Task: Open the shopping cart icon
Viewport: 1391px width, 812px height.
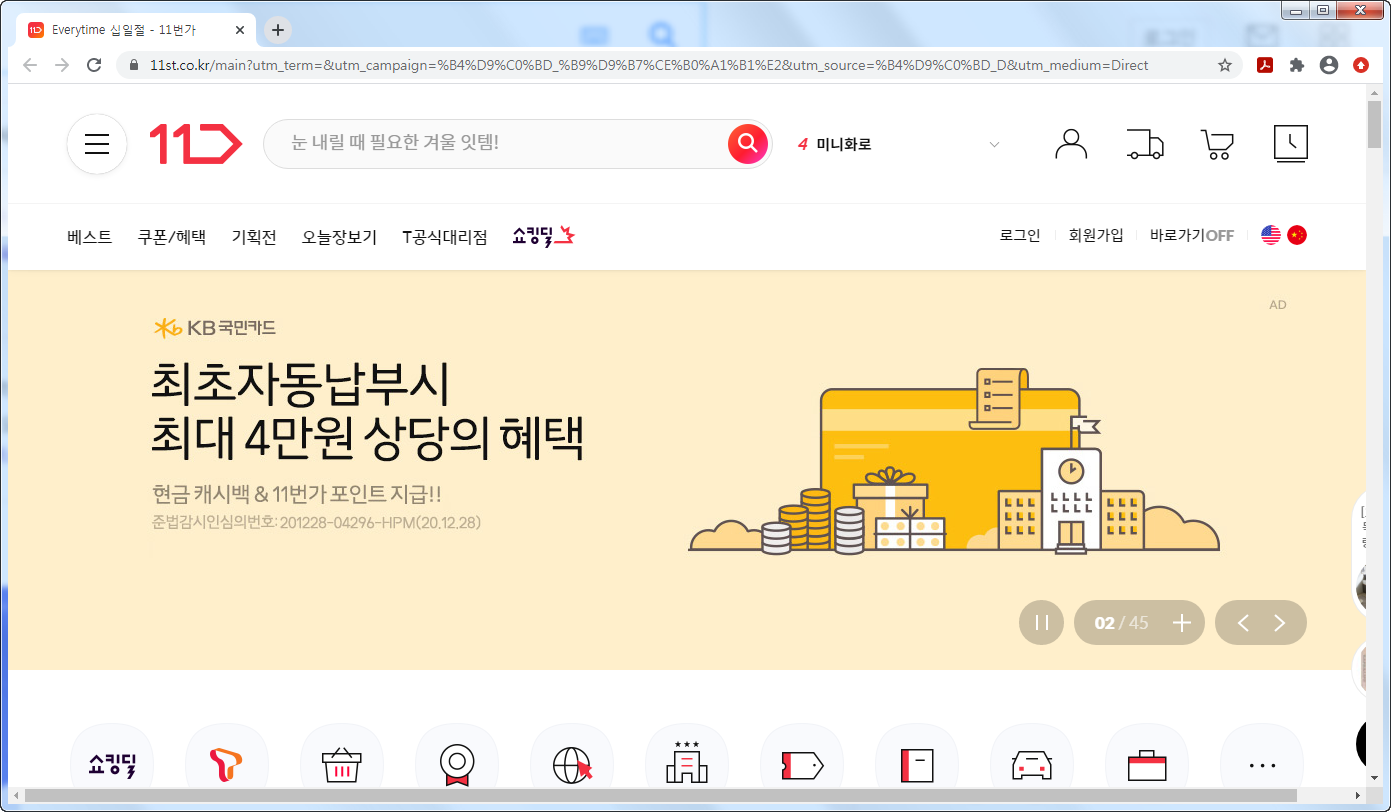Action: click(x=1217, y=144)
